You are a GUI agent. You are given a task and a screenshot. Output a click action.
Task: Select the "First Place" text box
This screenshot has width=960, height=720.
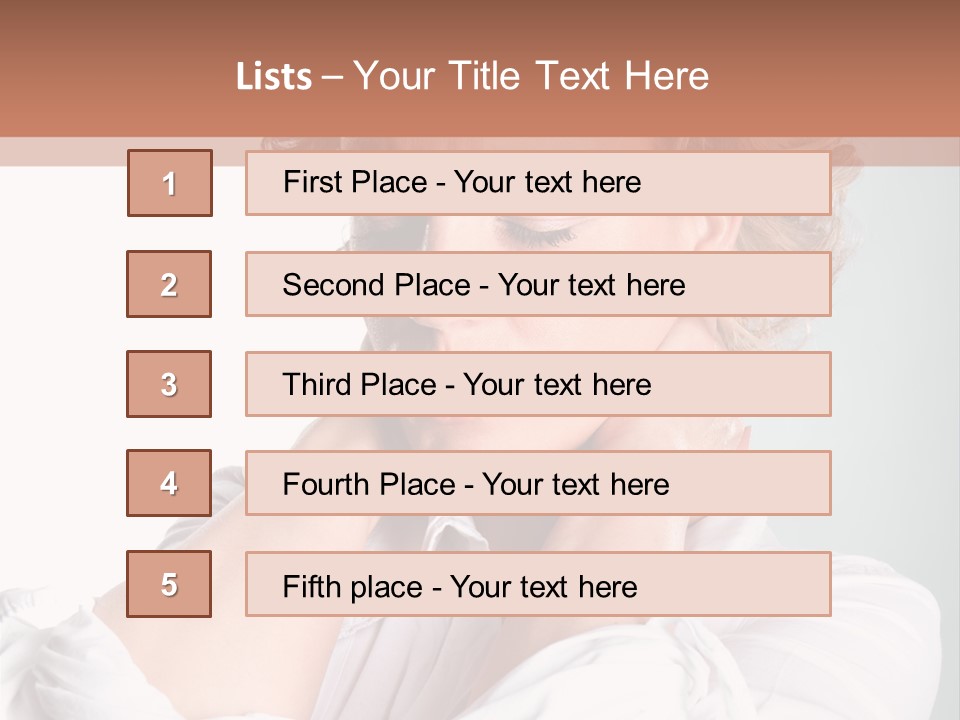(x=538, y=183)
